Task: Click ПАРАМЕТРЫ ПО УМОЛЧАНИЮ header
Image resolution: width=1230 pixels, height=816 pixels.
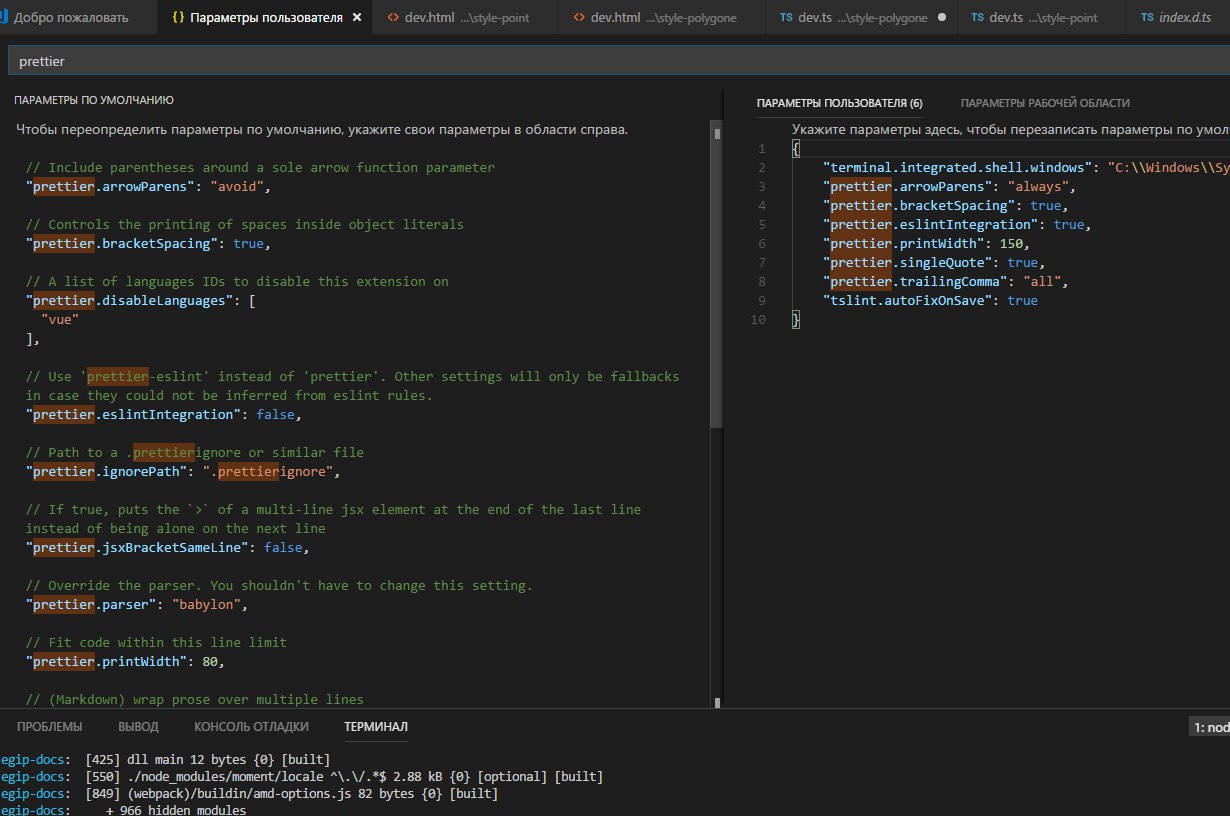Action: (x=94, y=100)
